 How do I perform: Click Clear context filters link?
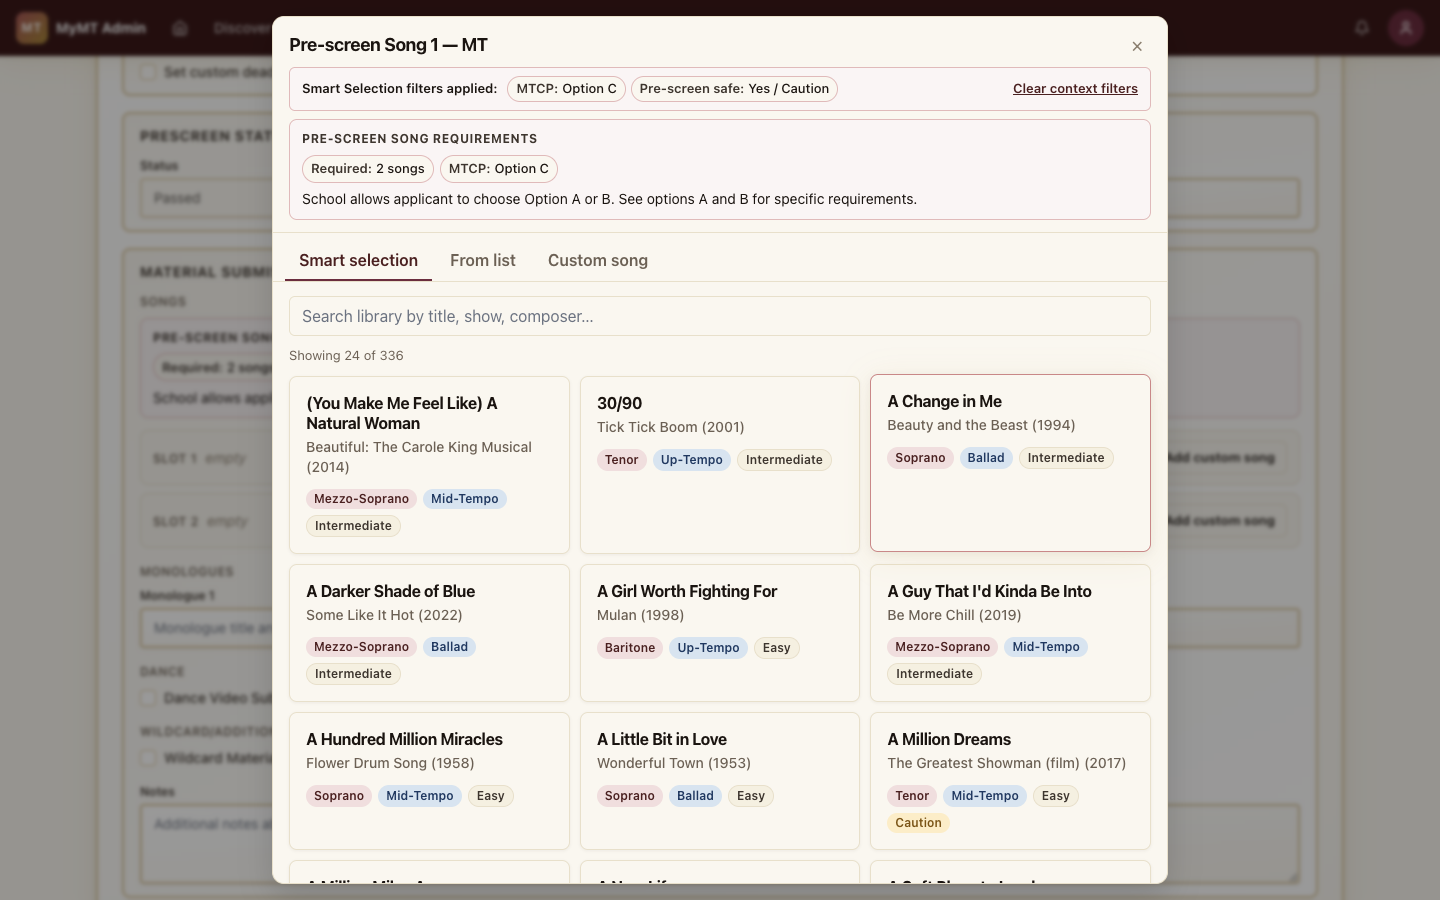pos(1075,89)
